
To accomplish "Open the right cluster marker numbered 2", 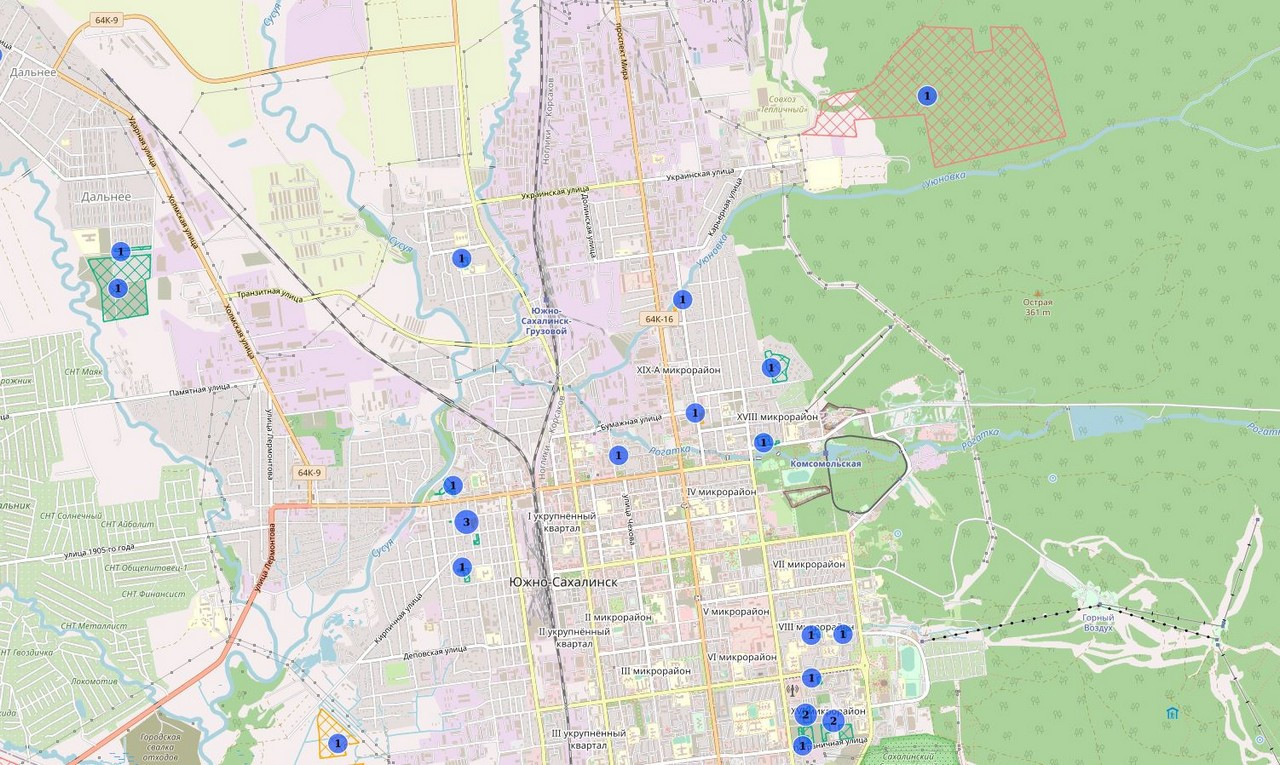I will pos(833,721).
